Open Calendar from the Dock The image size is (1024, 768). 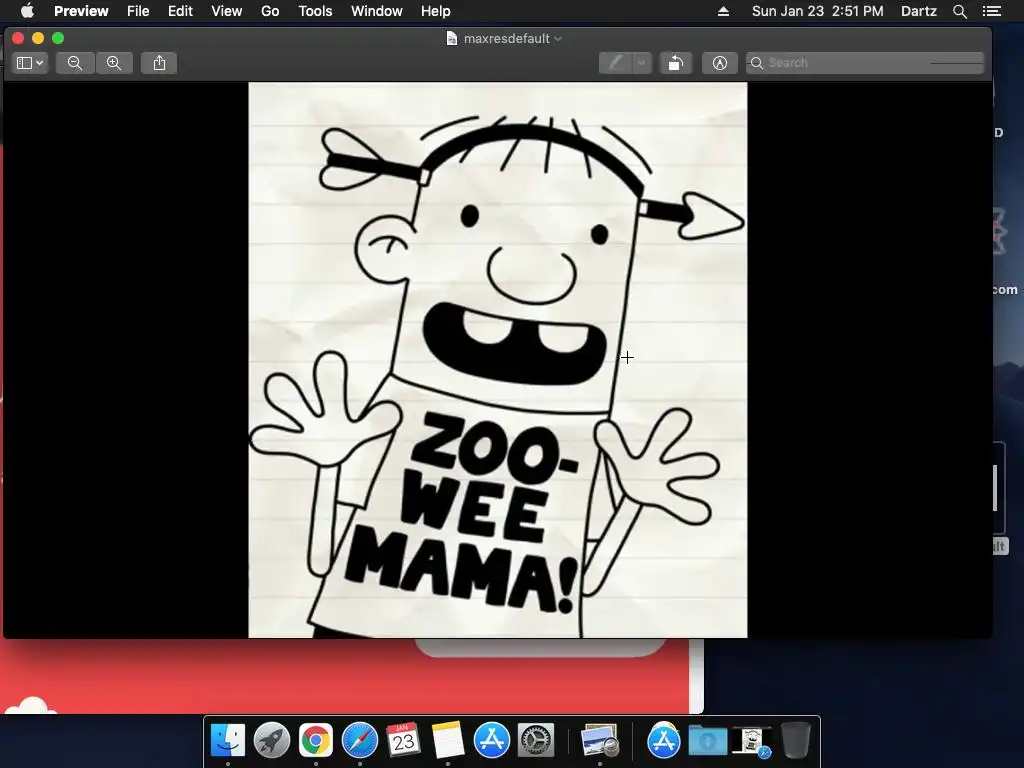click(404, 741)
